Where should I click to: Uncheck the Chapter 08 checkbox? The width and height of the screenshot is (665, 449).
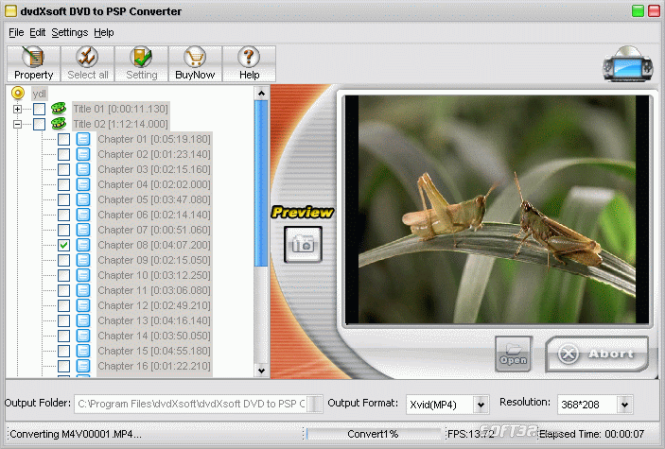[x=64, y=245]
